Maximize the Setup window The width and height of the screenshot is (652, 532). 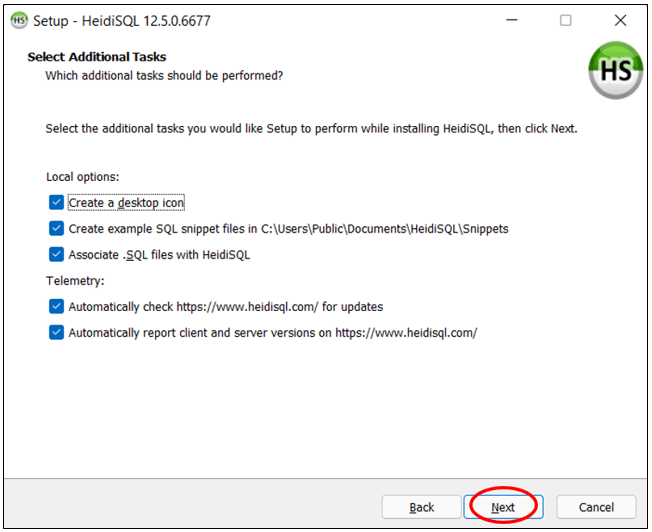click(x=566, y=20)
